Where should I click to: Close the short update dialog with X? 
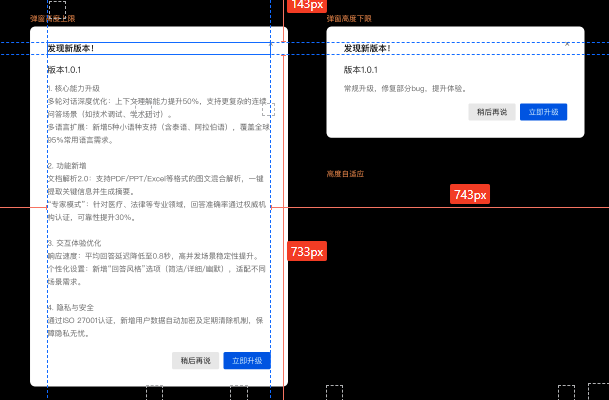(567, 44)
